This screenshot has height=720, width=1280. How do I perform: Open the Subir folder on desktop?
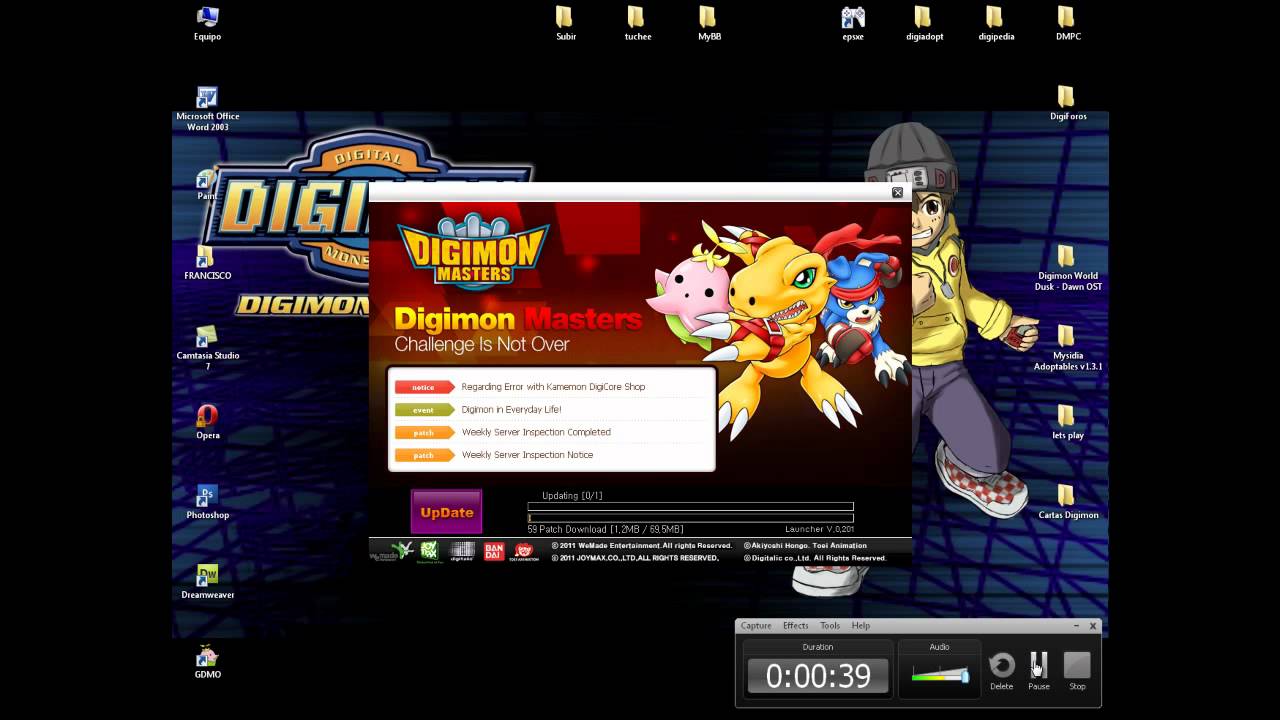[565, 24]
